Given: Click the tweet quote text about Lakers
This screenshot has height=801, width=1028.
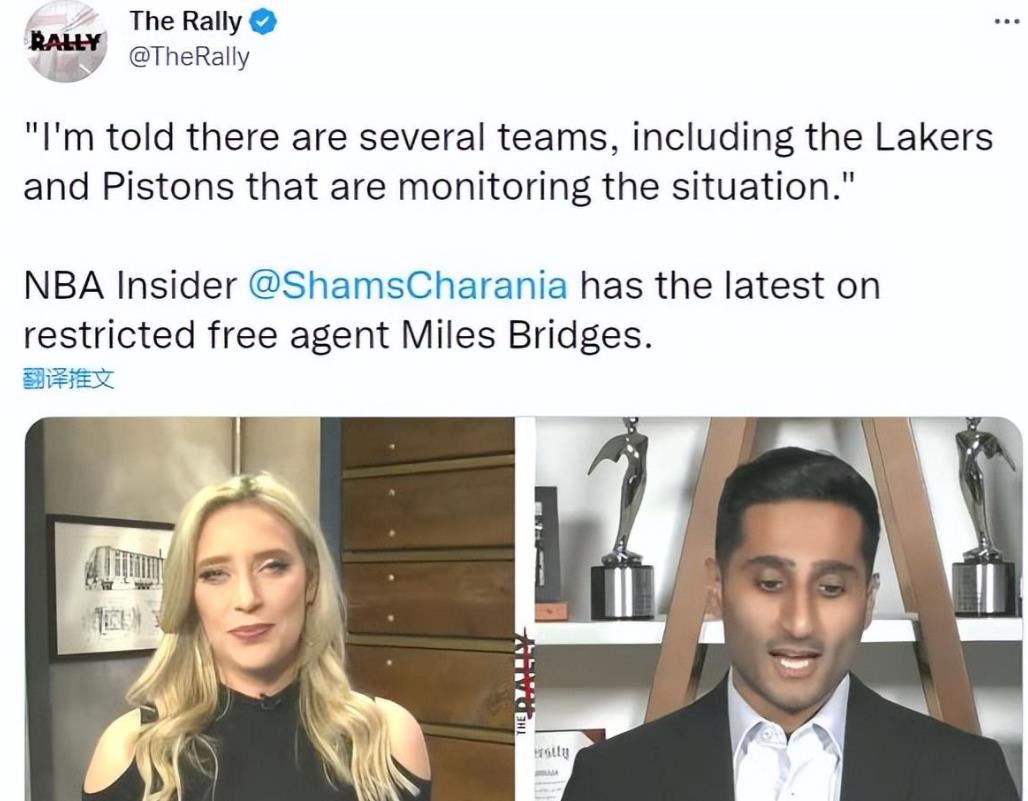Looking at the screenshot, I should pos(508,162).
